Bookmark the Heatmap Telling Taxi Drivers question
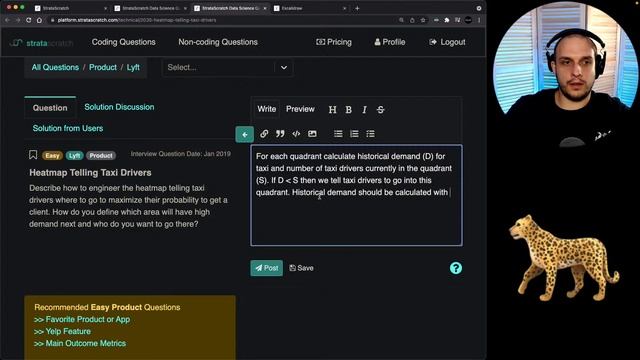The width and height of the screenshot is (640, 360). pyautogui.click(x=33, y=154)
